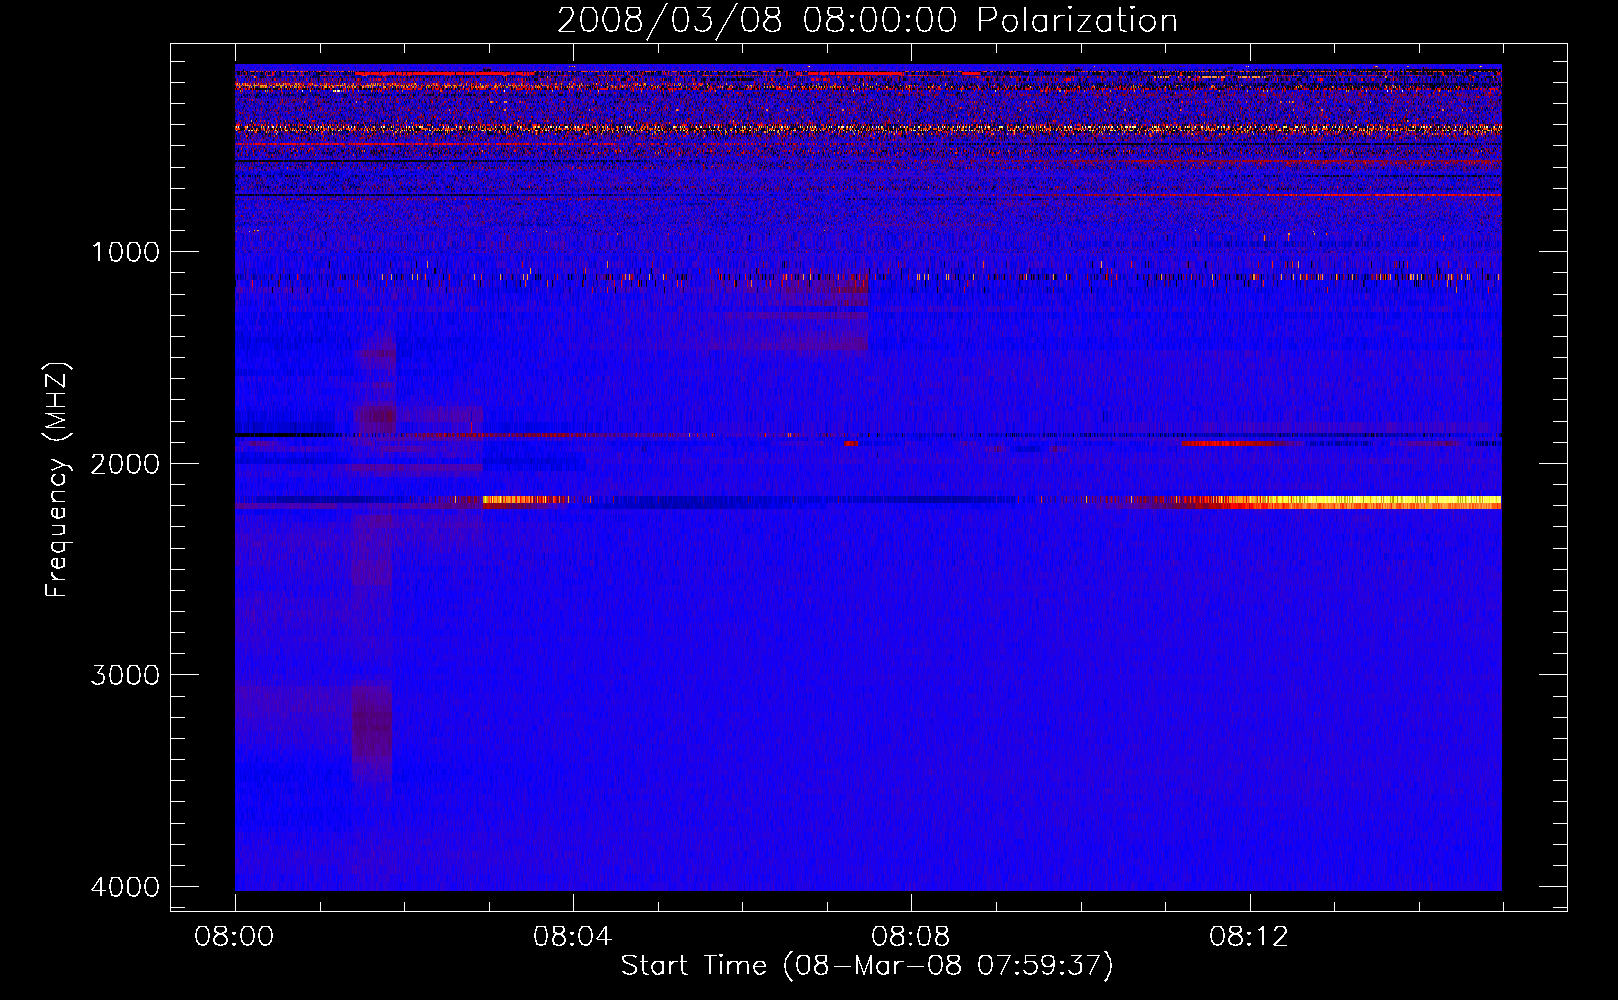1618x1000 pixels.
Task: Click the 'Start Time (08-Mar-08 07:59:37)' label
Action: pyautogui.click(x=867, y=966)
